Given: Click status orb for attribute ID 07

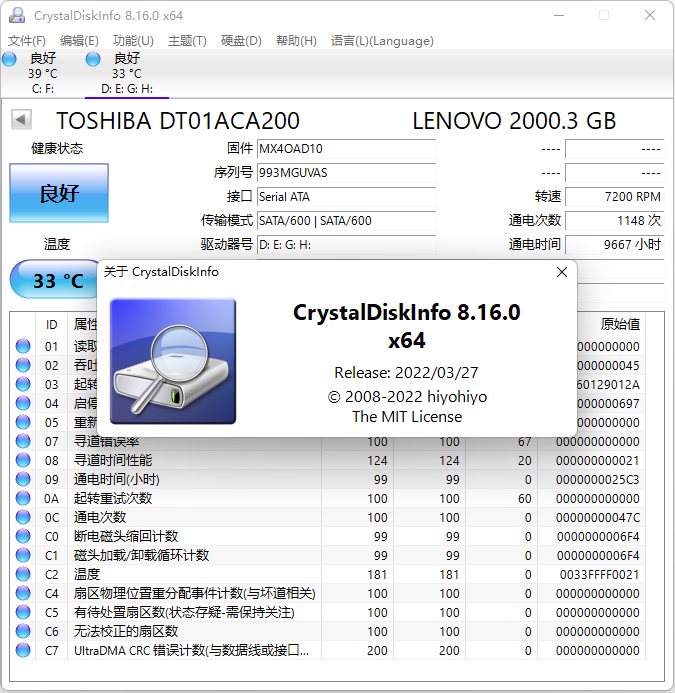Looking at the screenshot, I should point(23,441).
